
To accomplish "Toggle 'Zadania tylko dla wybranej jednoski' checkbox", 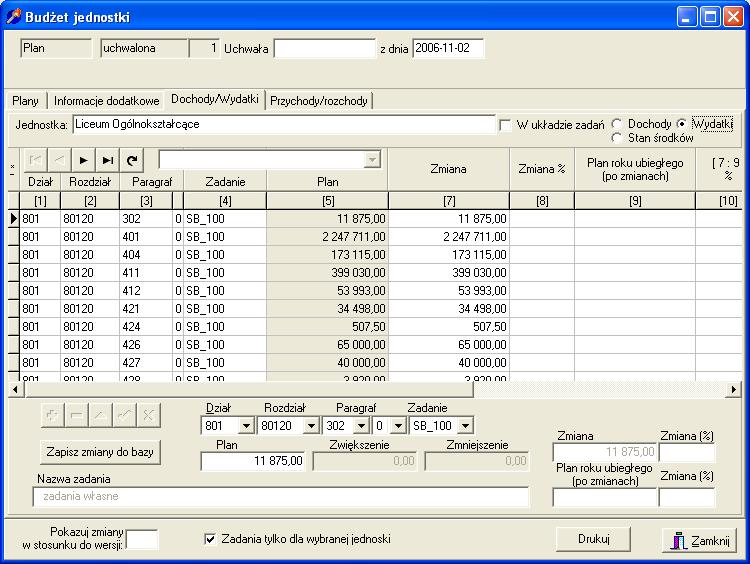I will tap(210, 539).
